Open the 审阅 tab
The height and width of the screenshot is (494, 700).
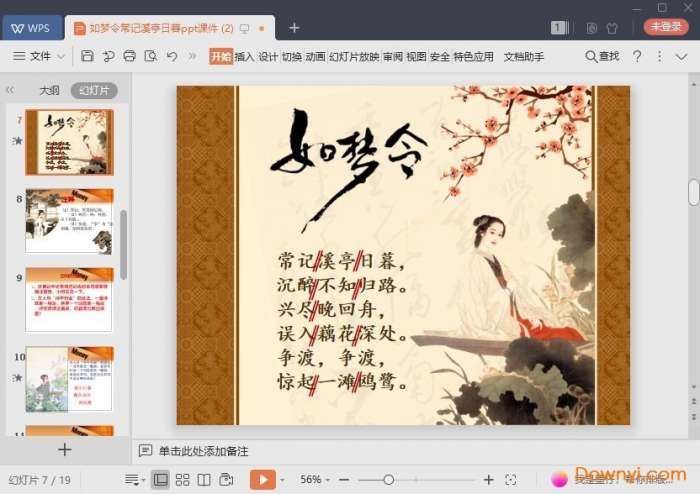pos(393,57)
